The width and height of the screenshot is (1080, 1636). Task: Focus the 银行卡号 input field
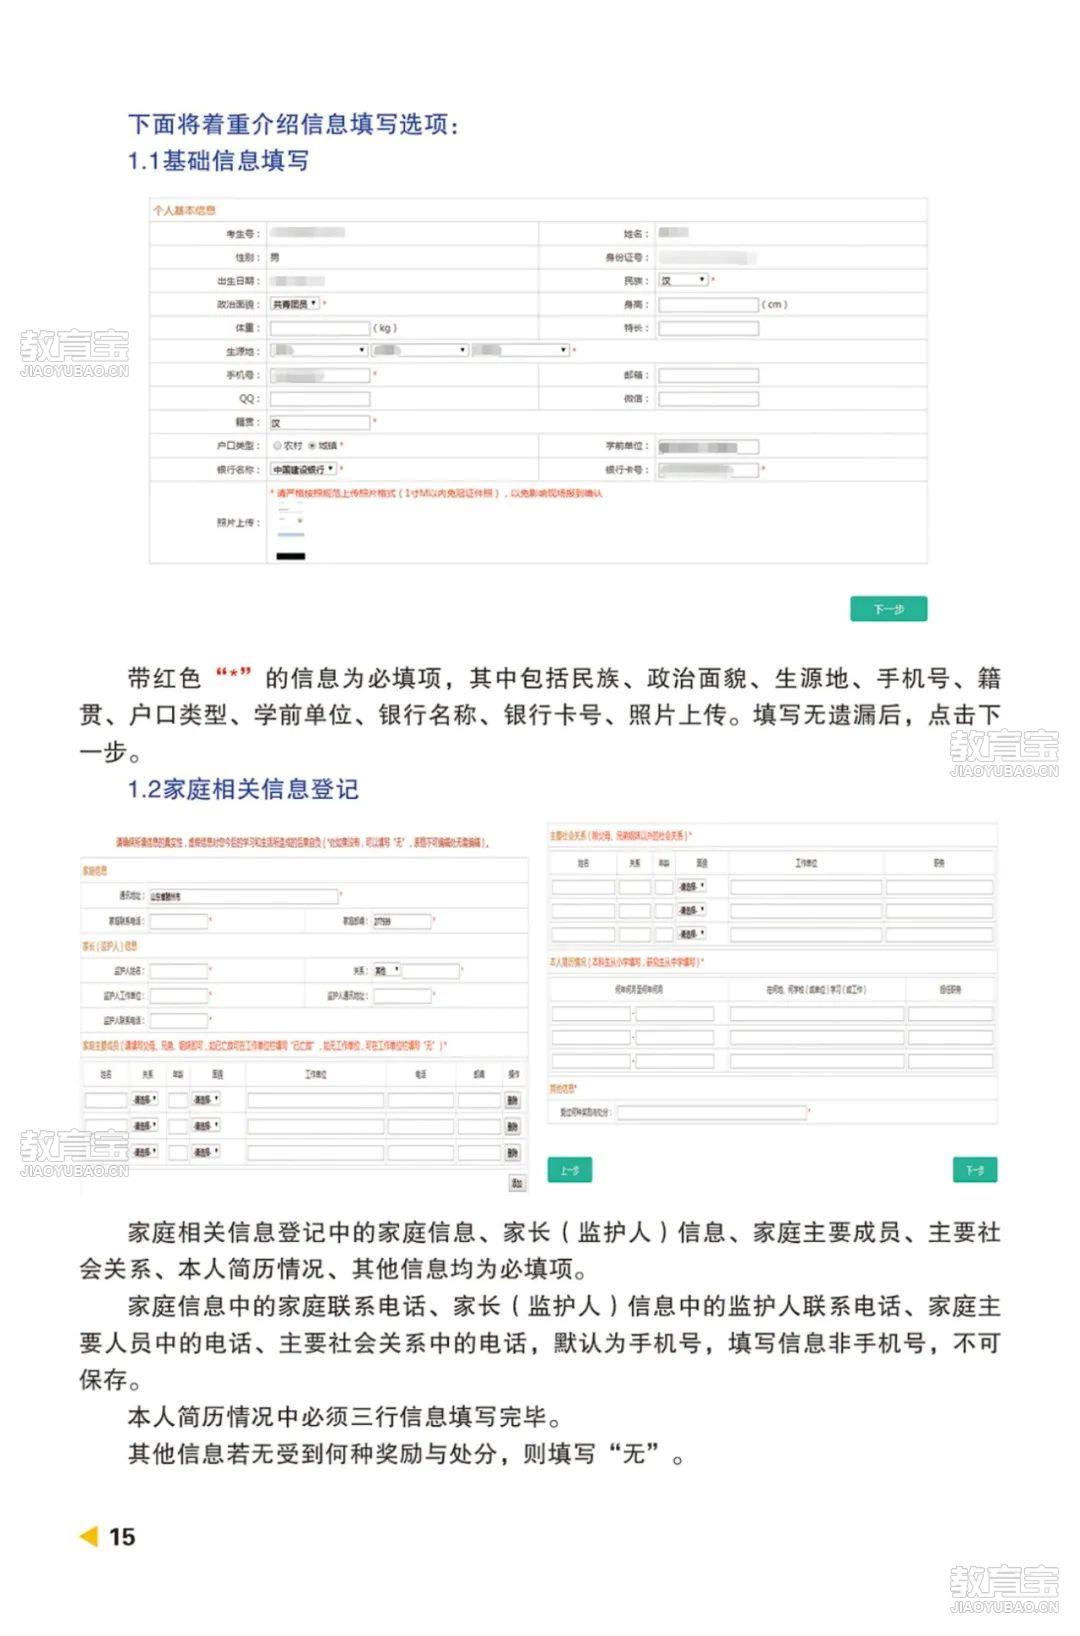[708, 470]
